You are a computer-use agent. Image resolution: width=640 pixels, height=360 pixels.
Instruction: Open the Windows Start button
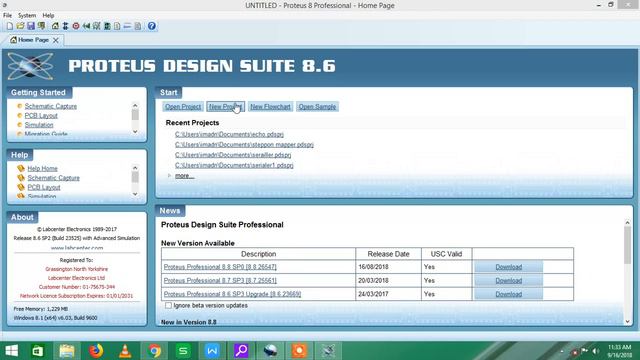point(11,351)
